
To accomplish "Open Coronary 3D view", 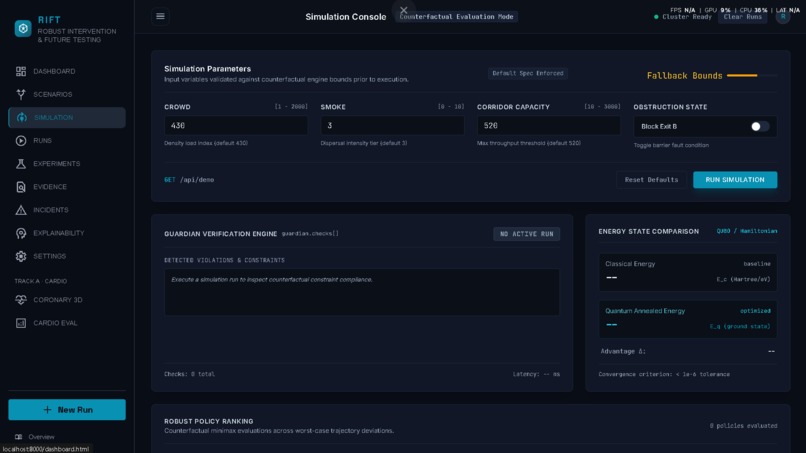I will (x=67, y=300).
